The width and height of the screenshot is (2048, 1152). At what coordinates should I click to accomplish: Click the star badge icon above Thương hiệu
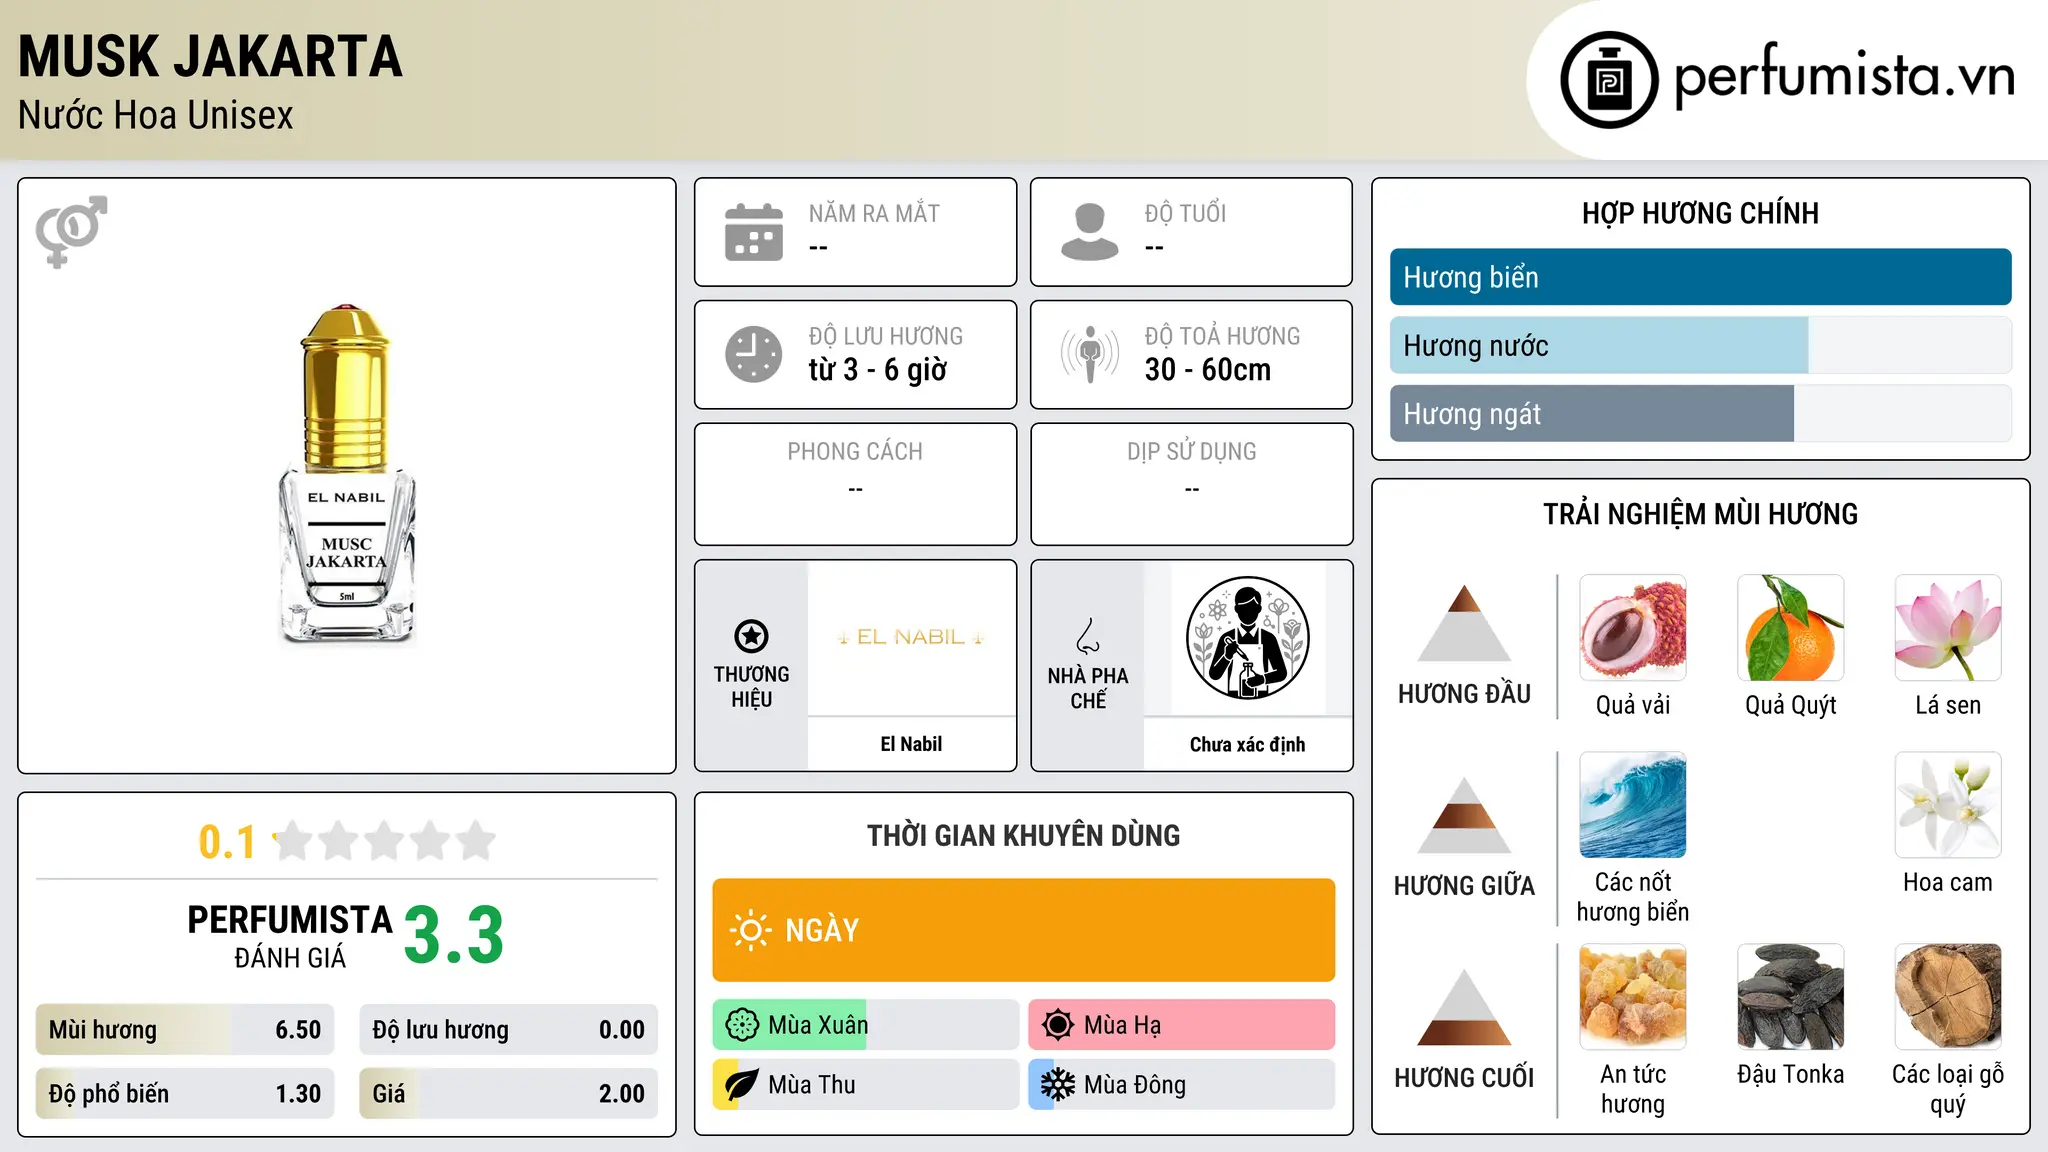pyautogui.click(x=751, y=636)
